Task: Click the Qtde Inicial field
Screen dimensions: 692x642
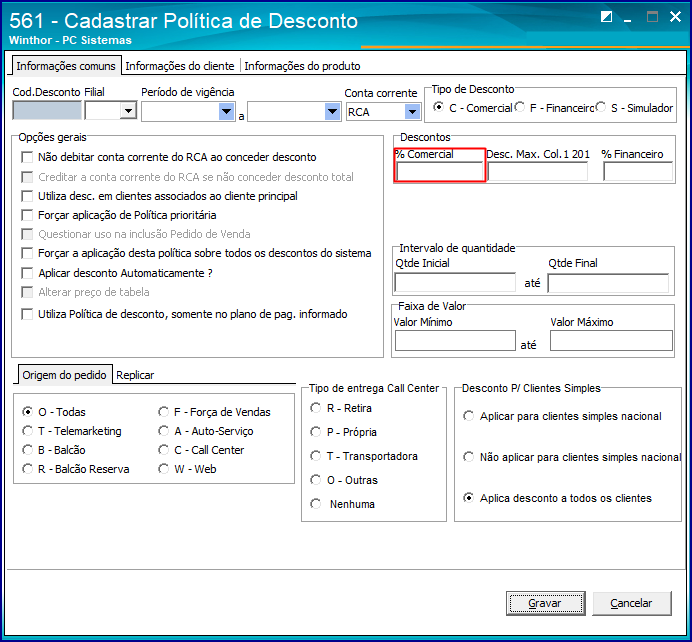Action: (455, 282)
